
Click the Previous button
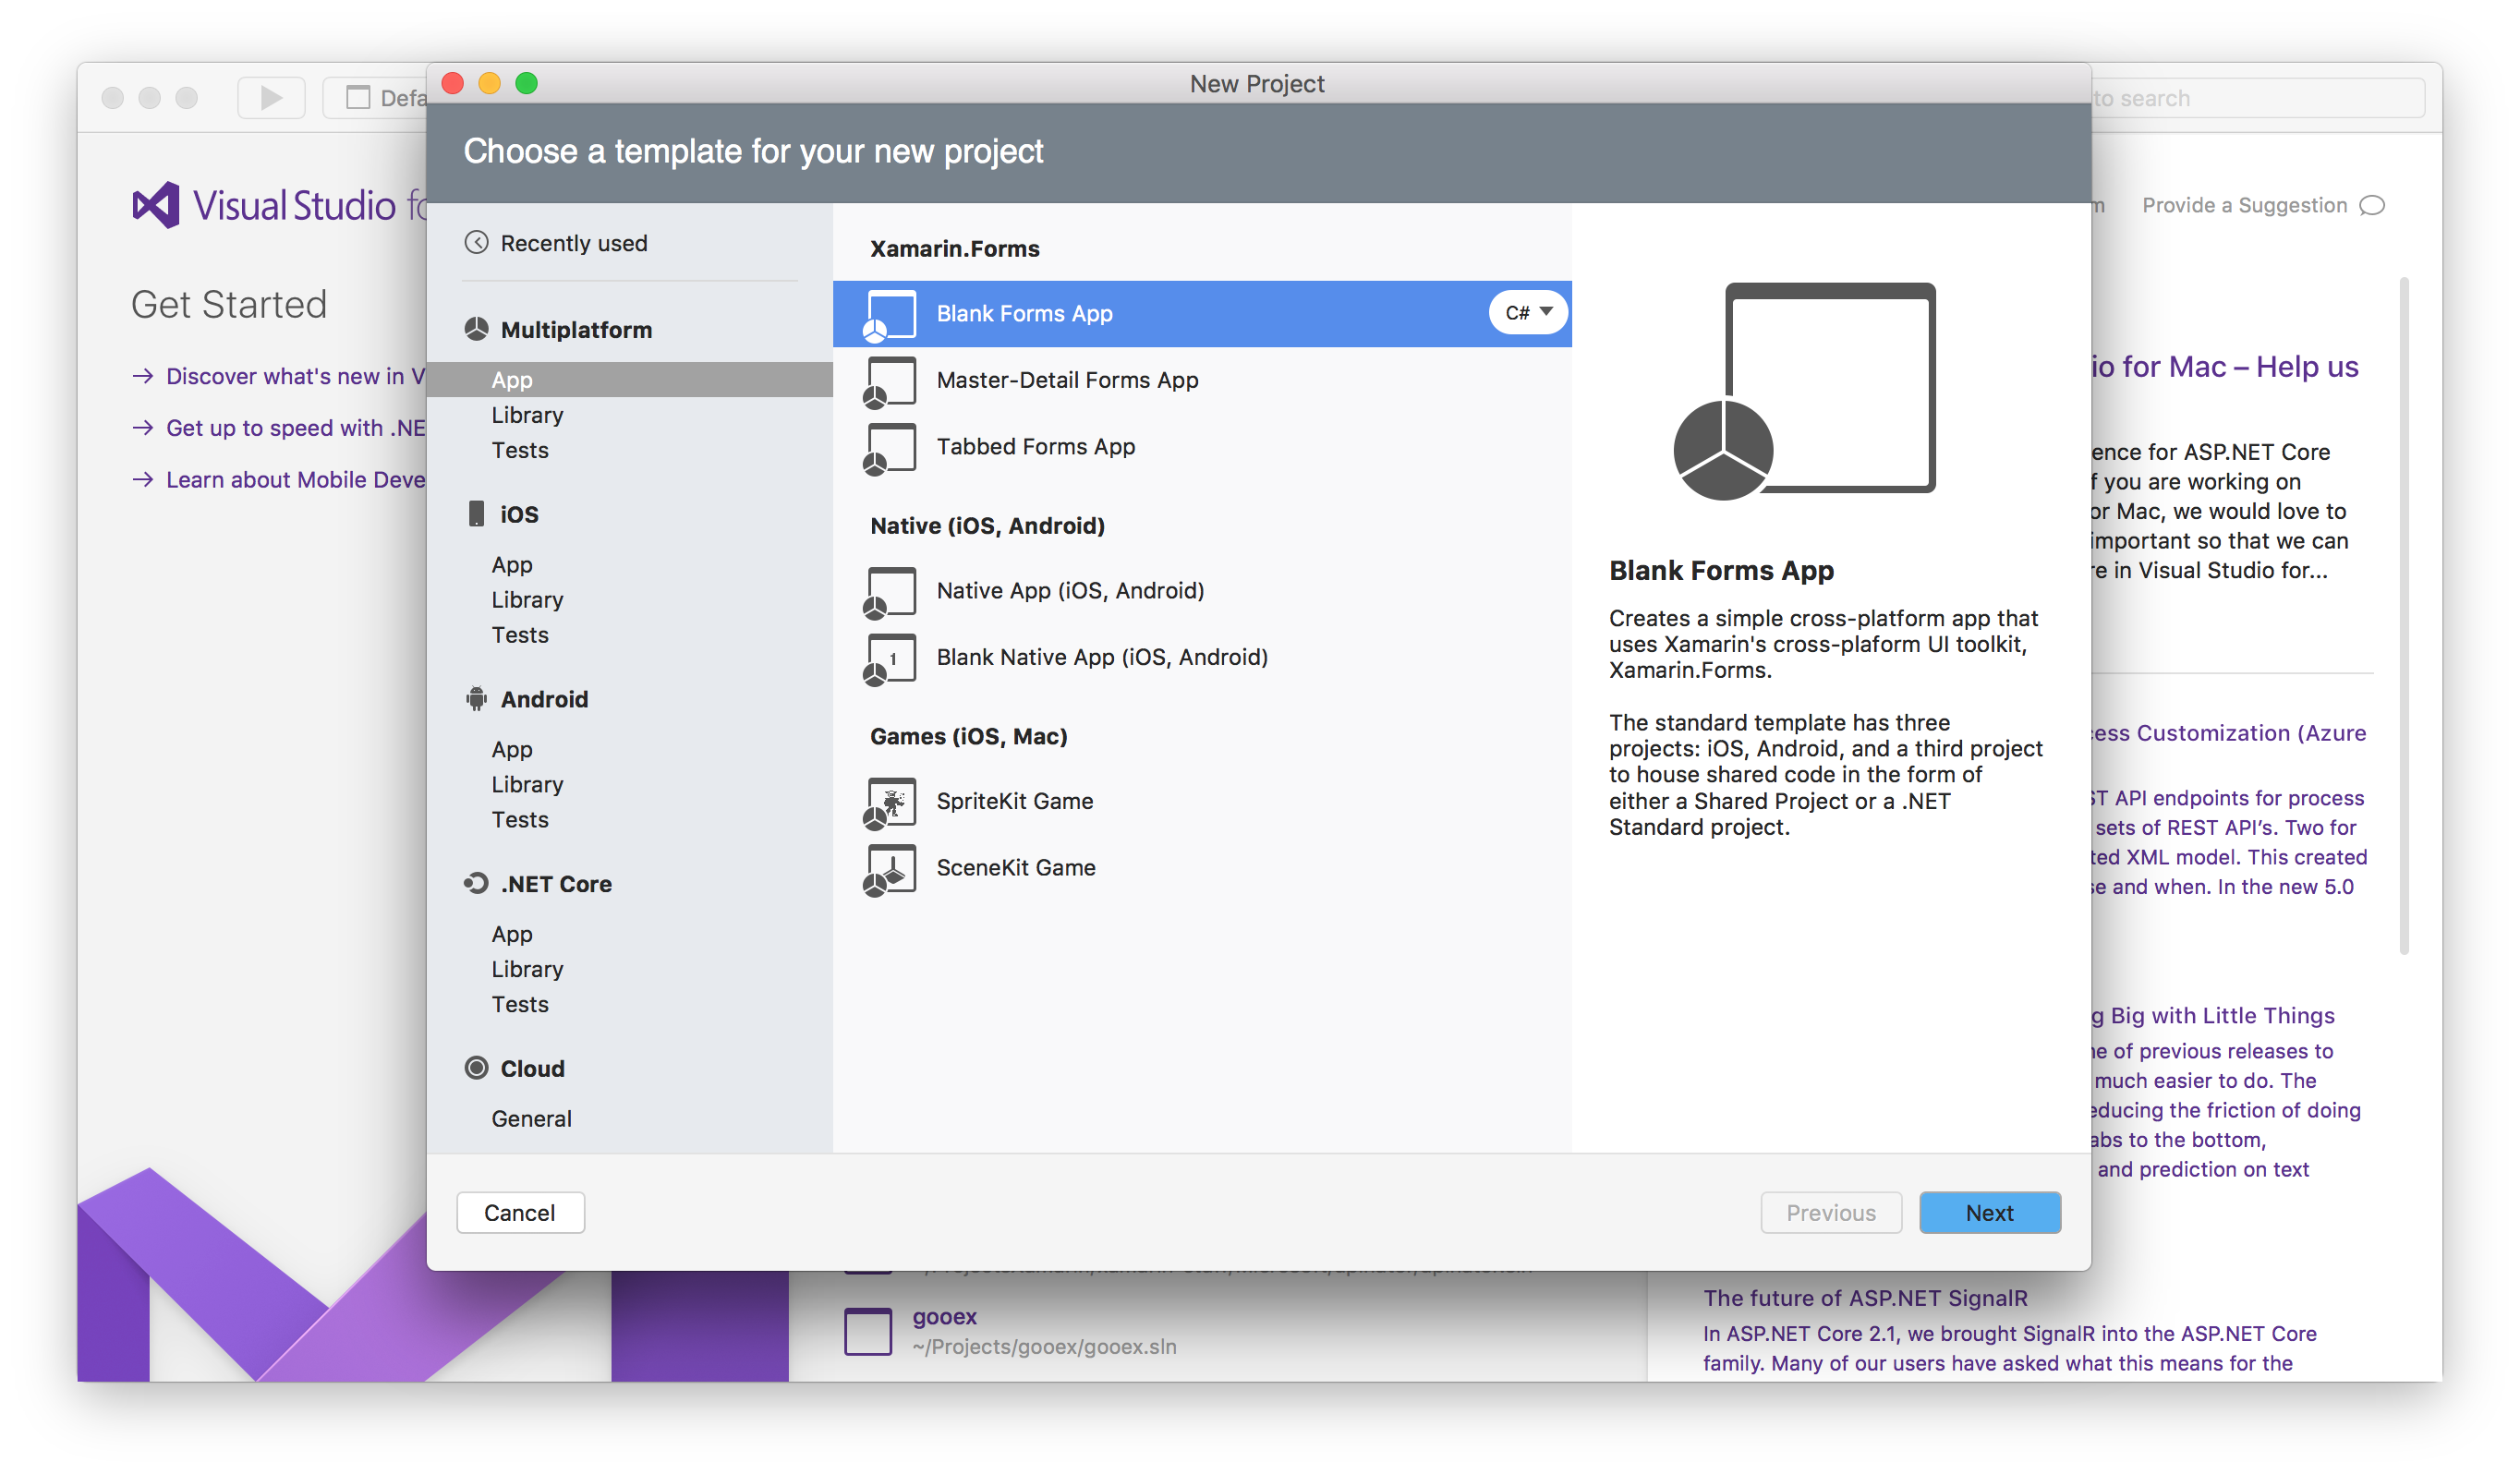pyautogui.click(x=1831, y=1213)
